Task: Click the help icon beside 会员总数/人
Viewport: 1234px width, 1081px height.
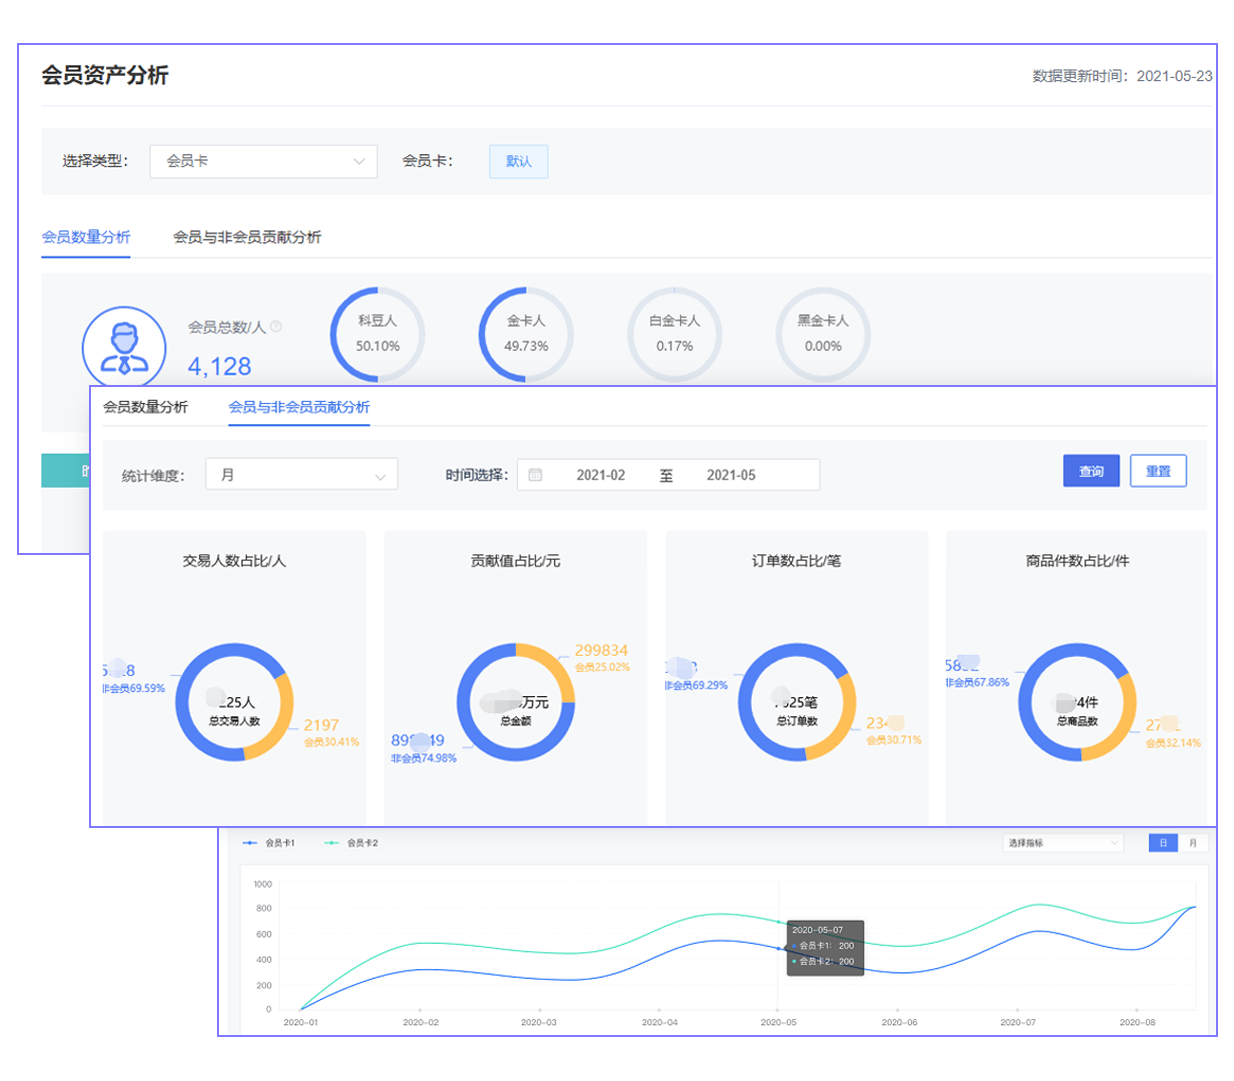Action: click(x=277, y=326)
